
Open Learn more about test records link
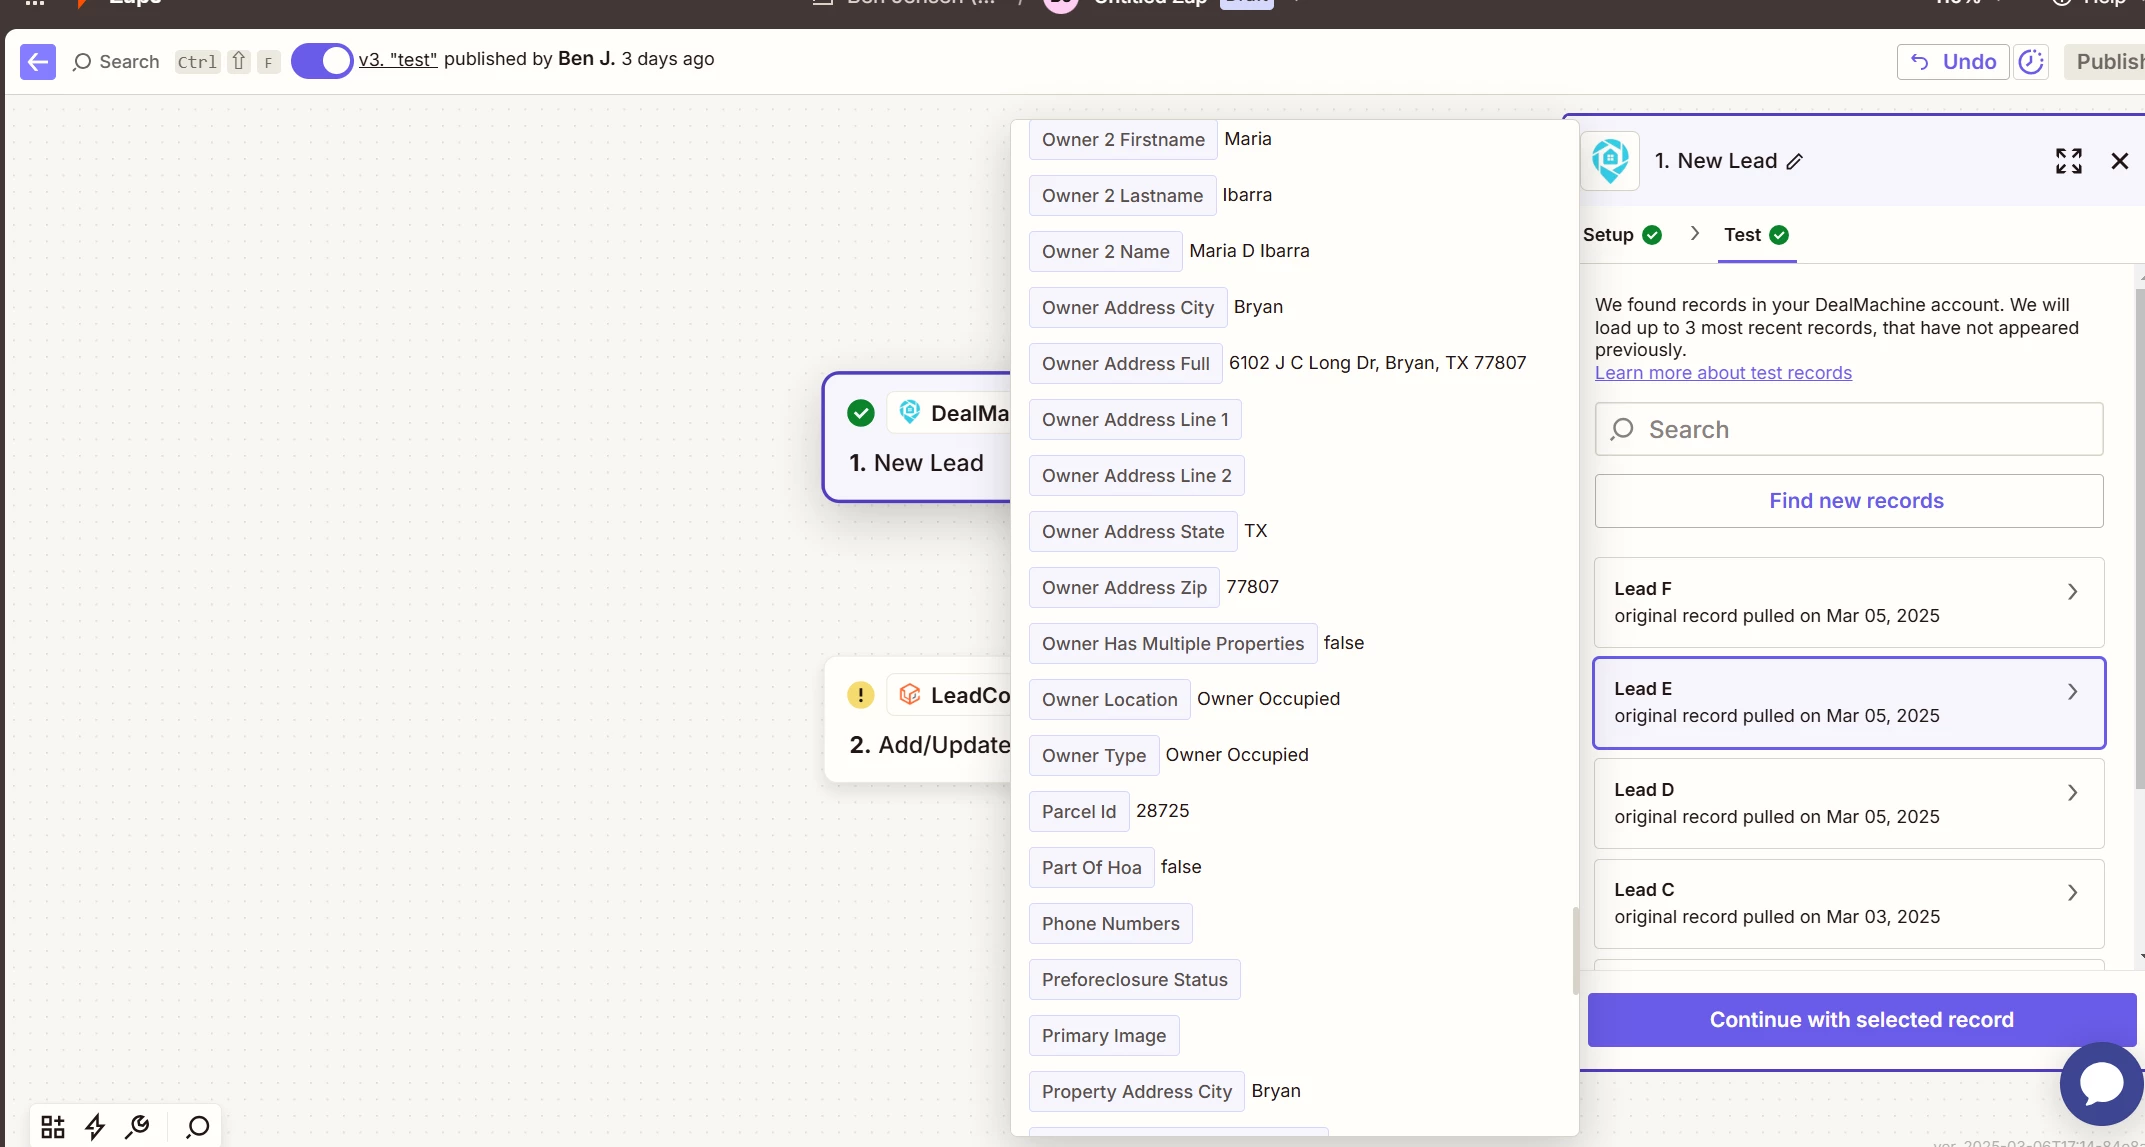pyautogui.click(x=1723, y=373)
